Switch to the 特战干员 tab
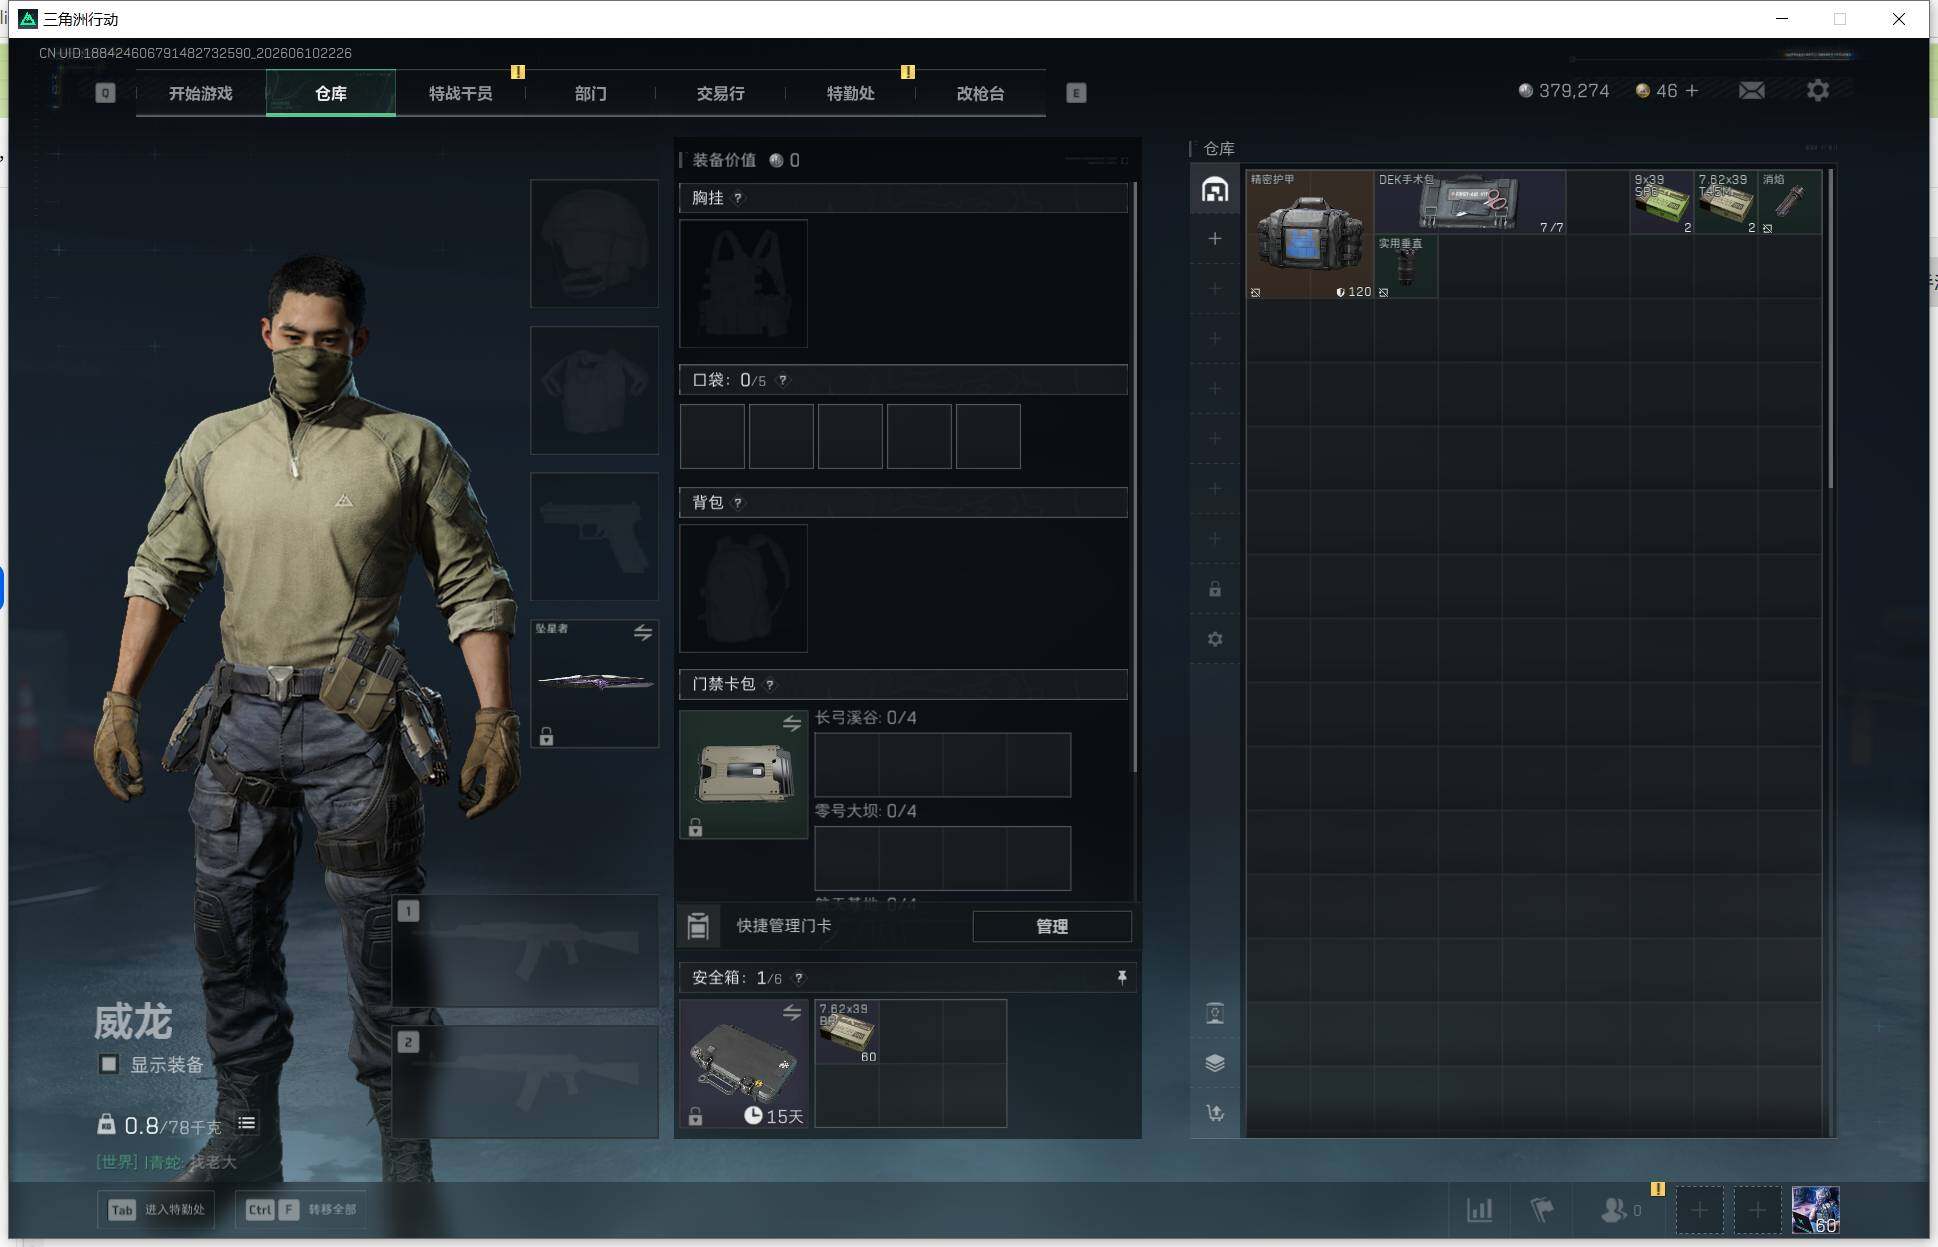Screen dimensions: 1938x1247 (460, 93)
